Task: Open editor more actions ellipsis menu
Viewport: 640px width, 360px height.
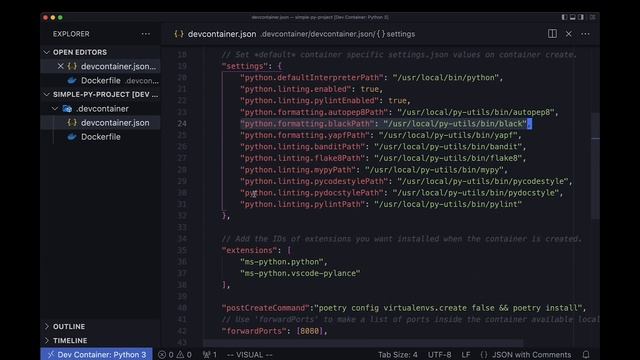Action: tap(585, 34)
